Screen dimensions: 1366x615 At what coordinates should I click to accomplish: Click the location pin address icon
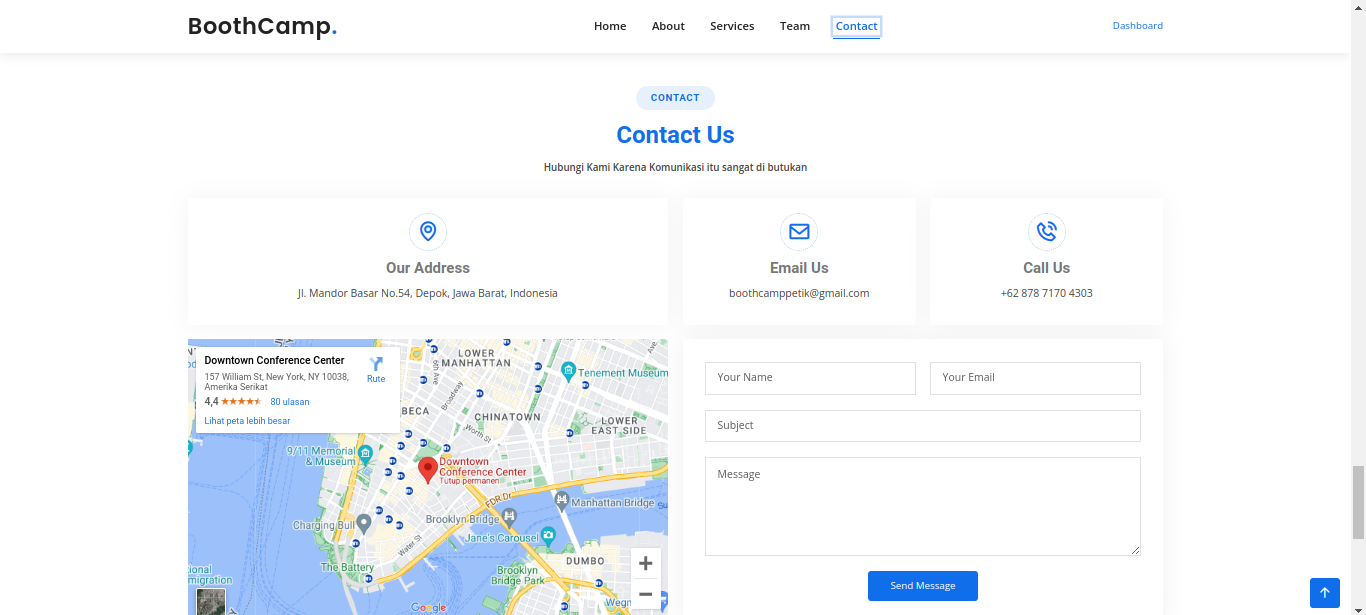pyautogui.click(x=427, y=232)
